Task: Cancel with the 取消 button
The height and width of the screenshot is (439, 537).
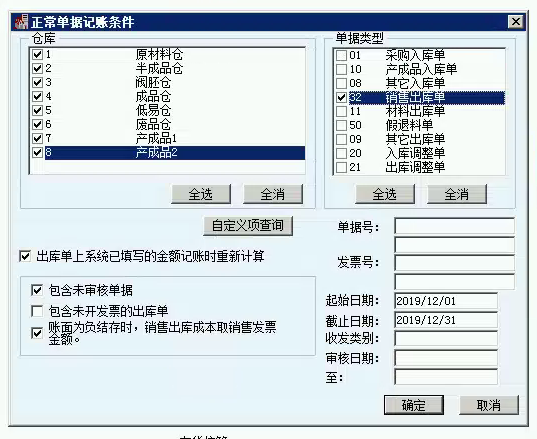Action: tap(489, 405)
